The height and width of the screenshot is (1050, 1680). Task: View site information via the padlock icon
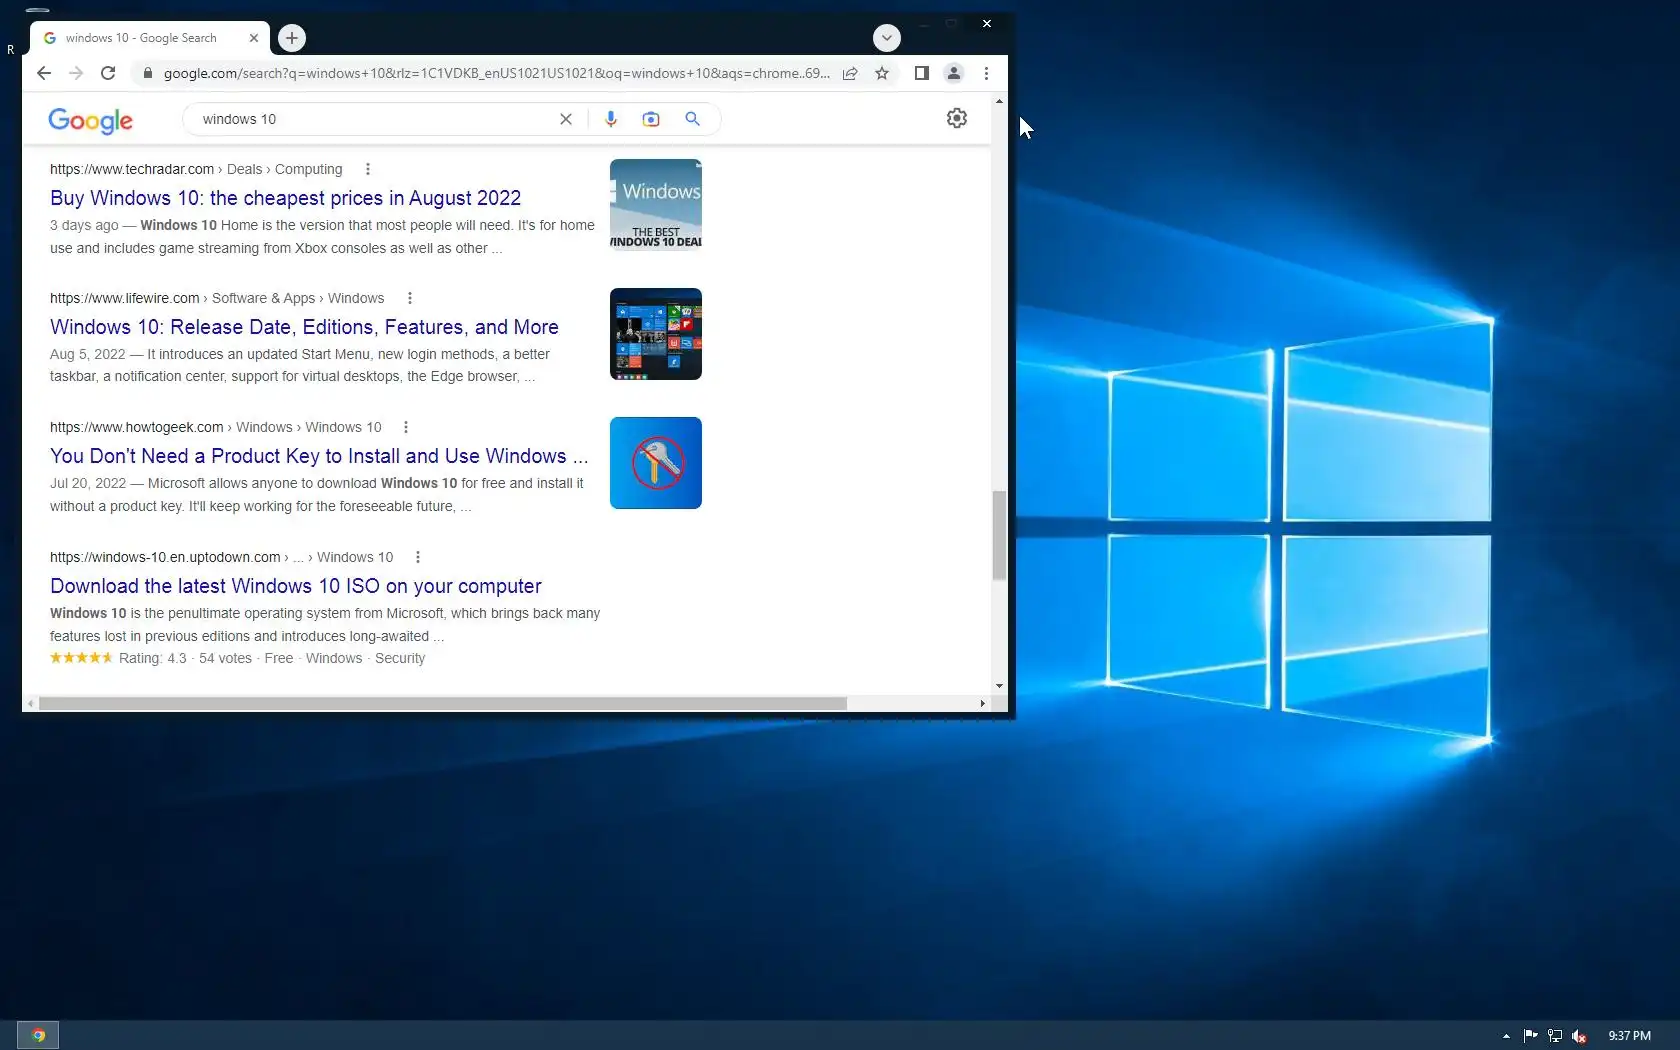147,73
